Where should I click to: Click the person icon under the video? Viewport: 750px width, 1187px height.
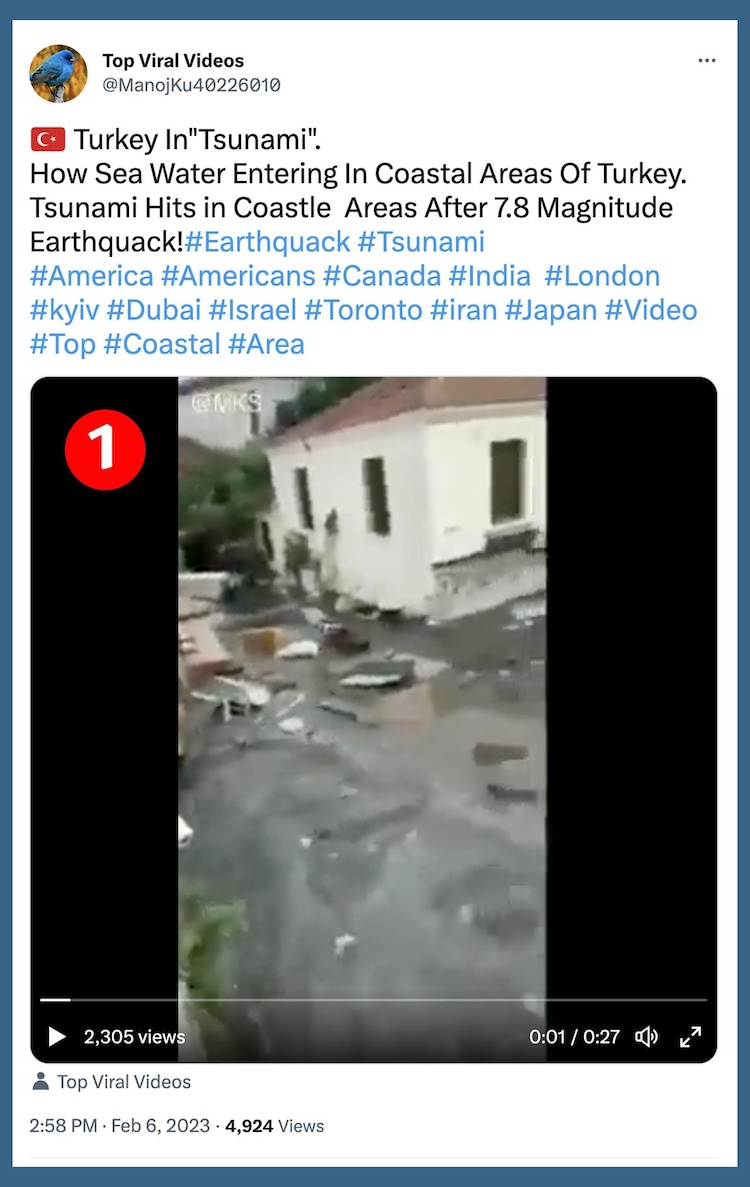pyautogui.click(x=41, y=1082)
